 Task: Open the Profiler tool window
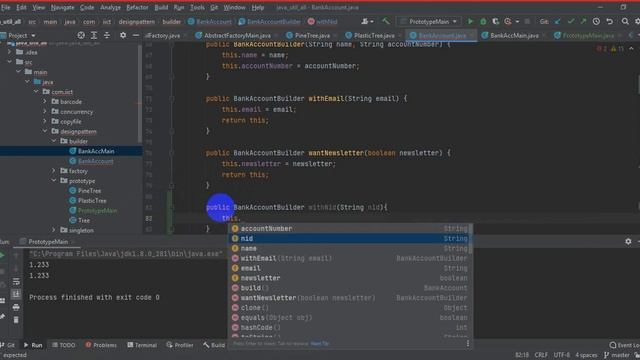(180, 345)
